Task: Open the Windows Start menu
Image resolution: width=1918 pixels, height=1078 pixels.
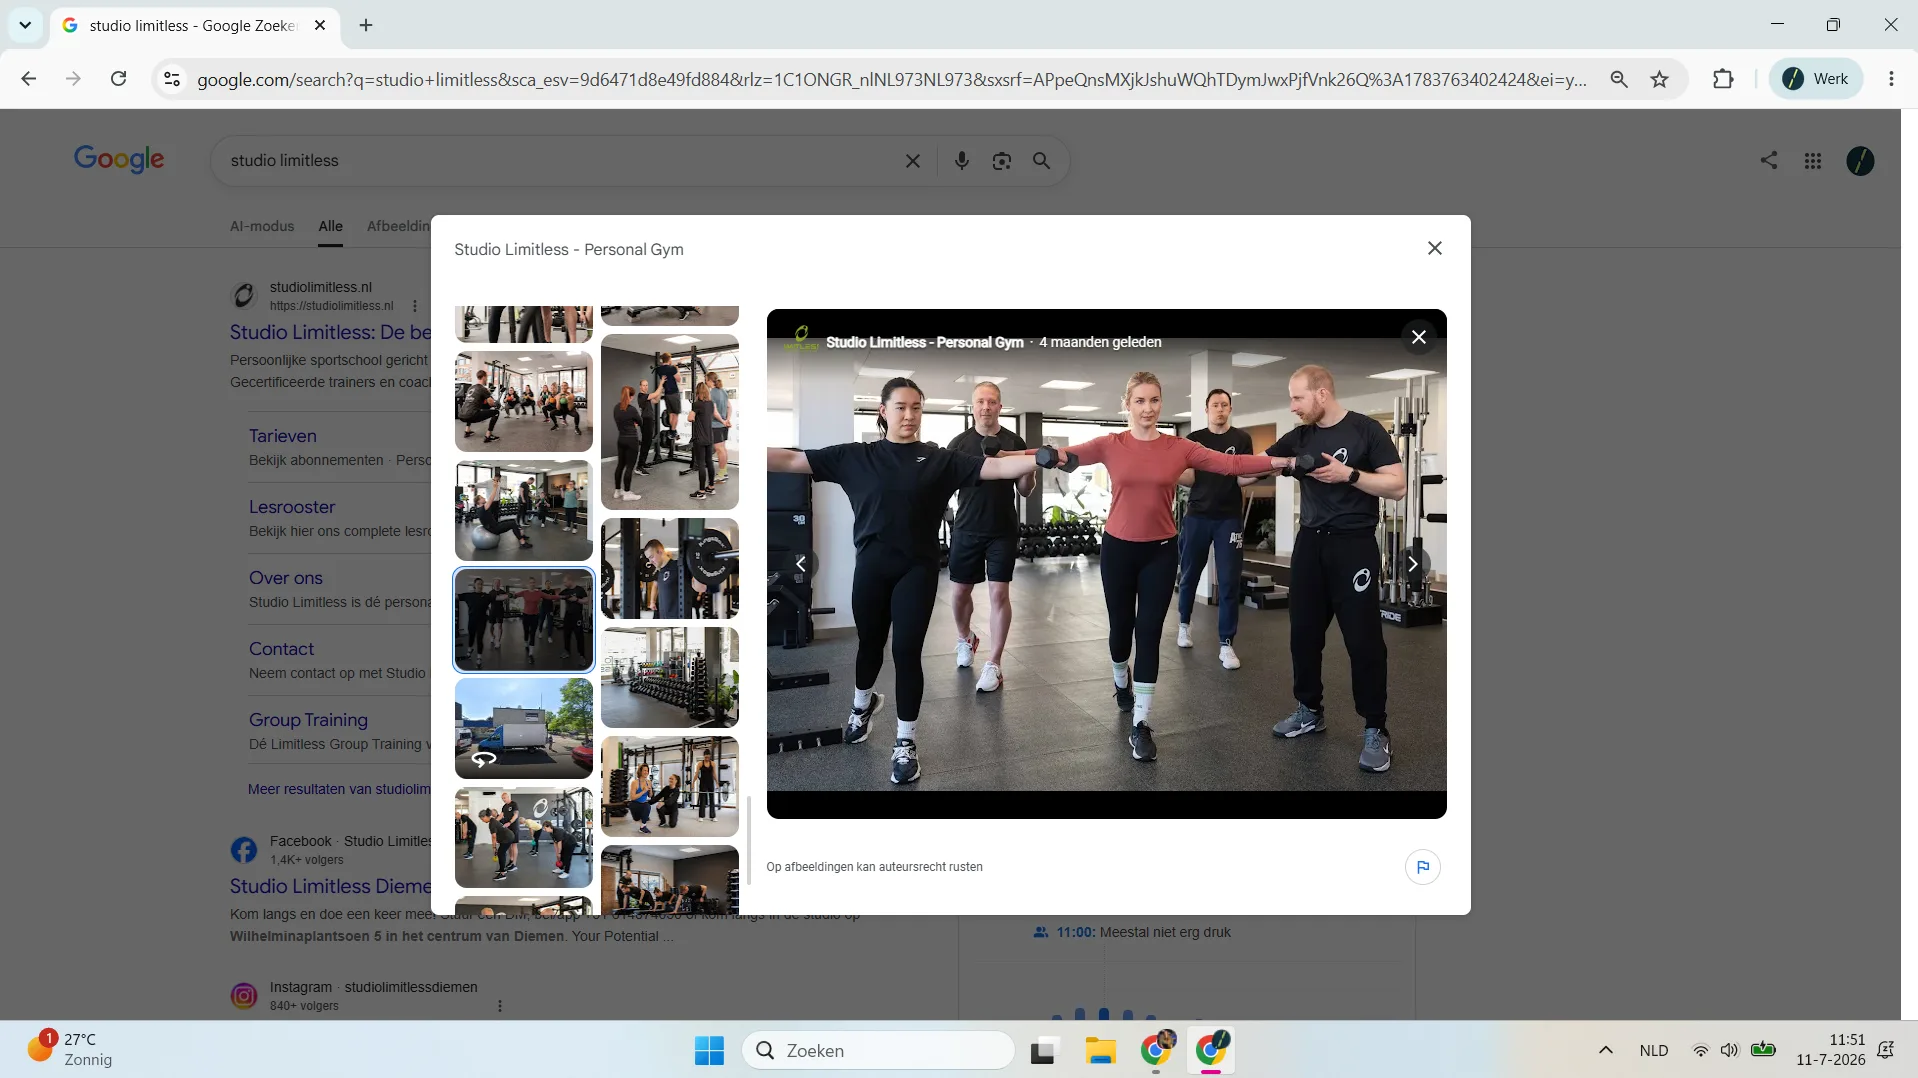Action: 709,1050
